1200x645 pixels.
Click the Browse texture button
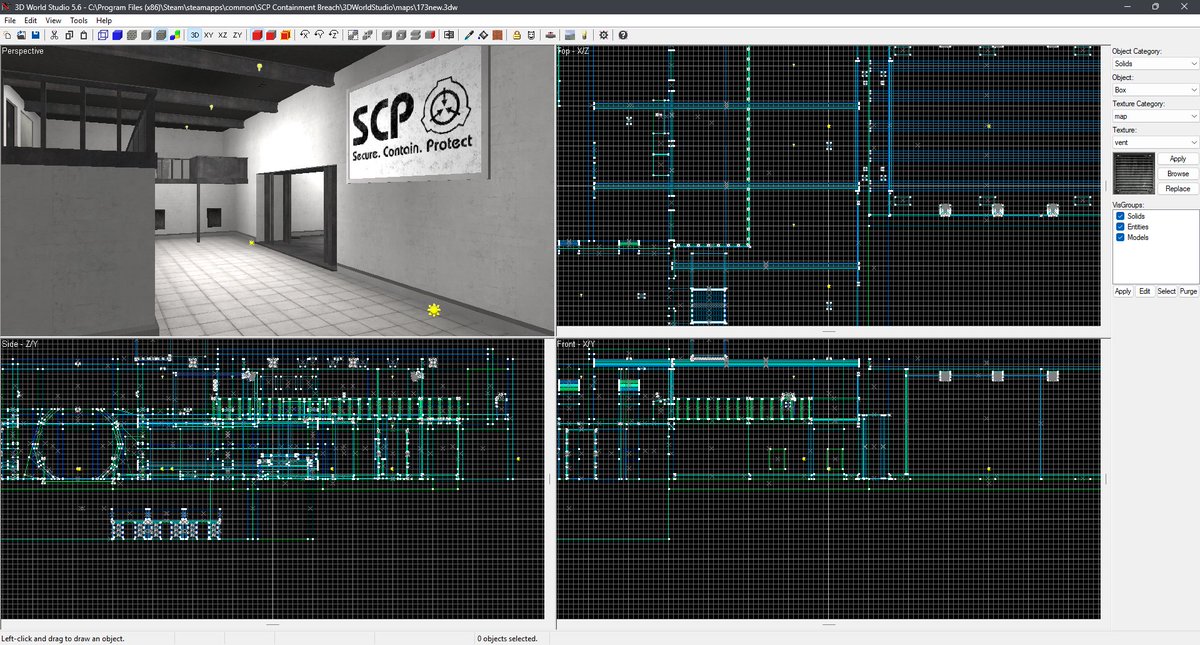(1178, 174)
